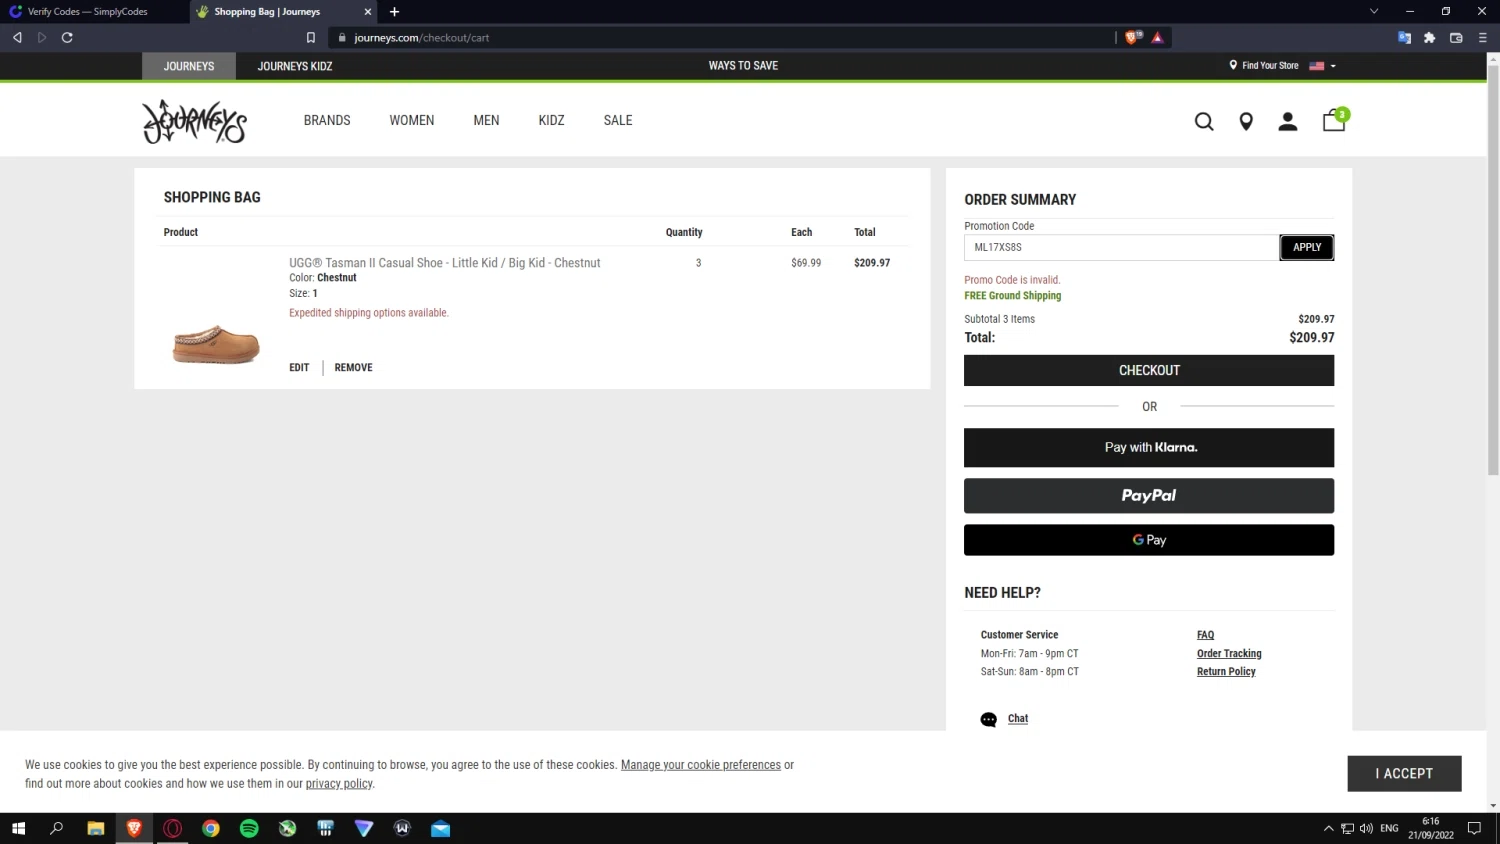
Task: Edit the UGG Tasman item
Action: pyautogui.click(x=299, y=368)
